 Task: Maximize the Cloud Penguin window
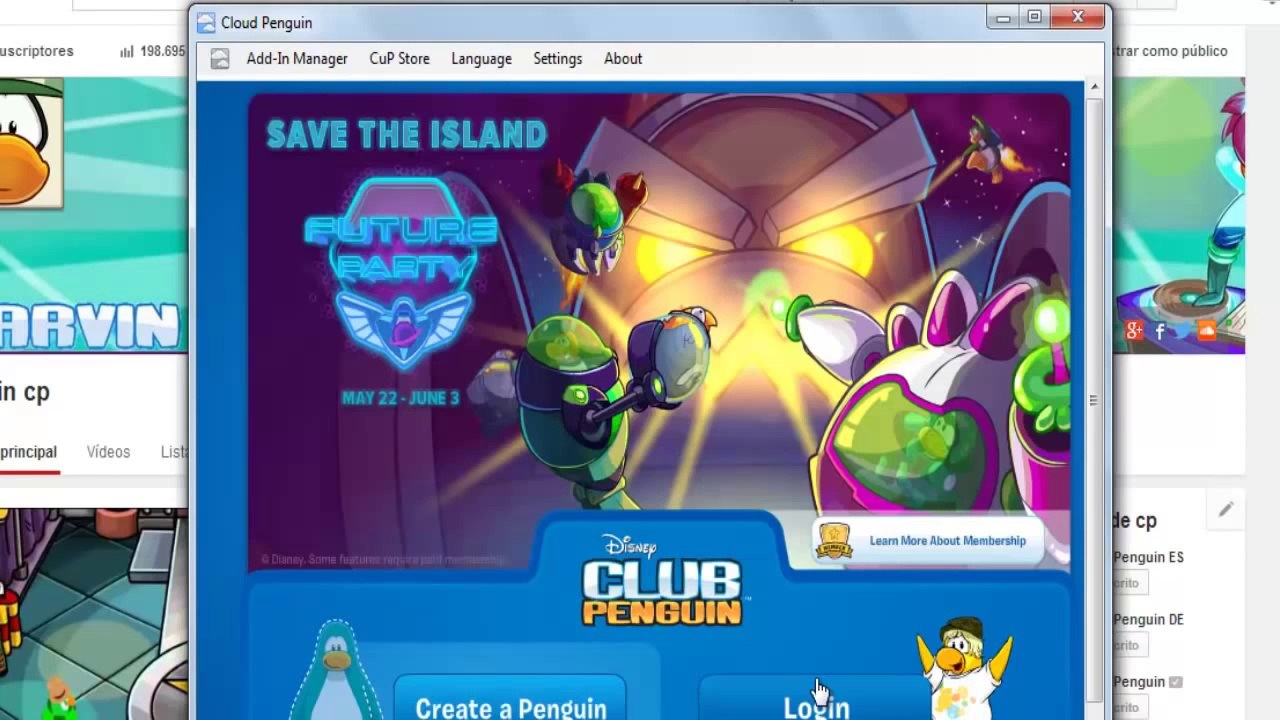pos(1035,16)
